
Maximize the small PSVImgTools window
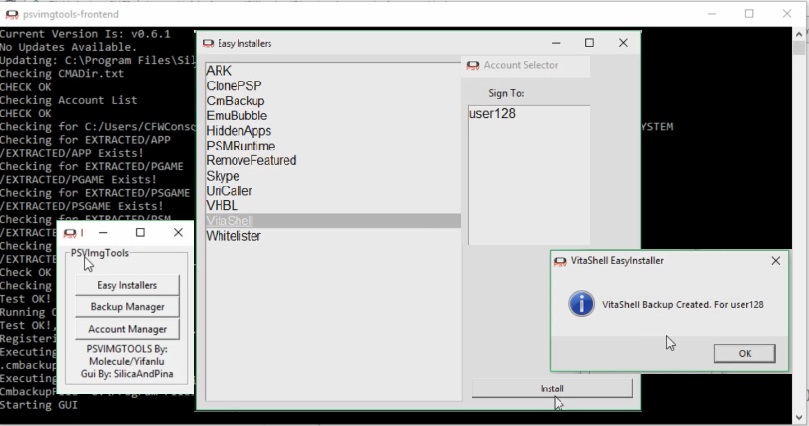pos(140,233)
